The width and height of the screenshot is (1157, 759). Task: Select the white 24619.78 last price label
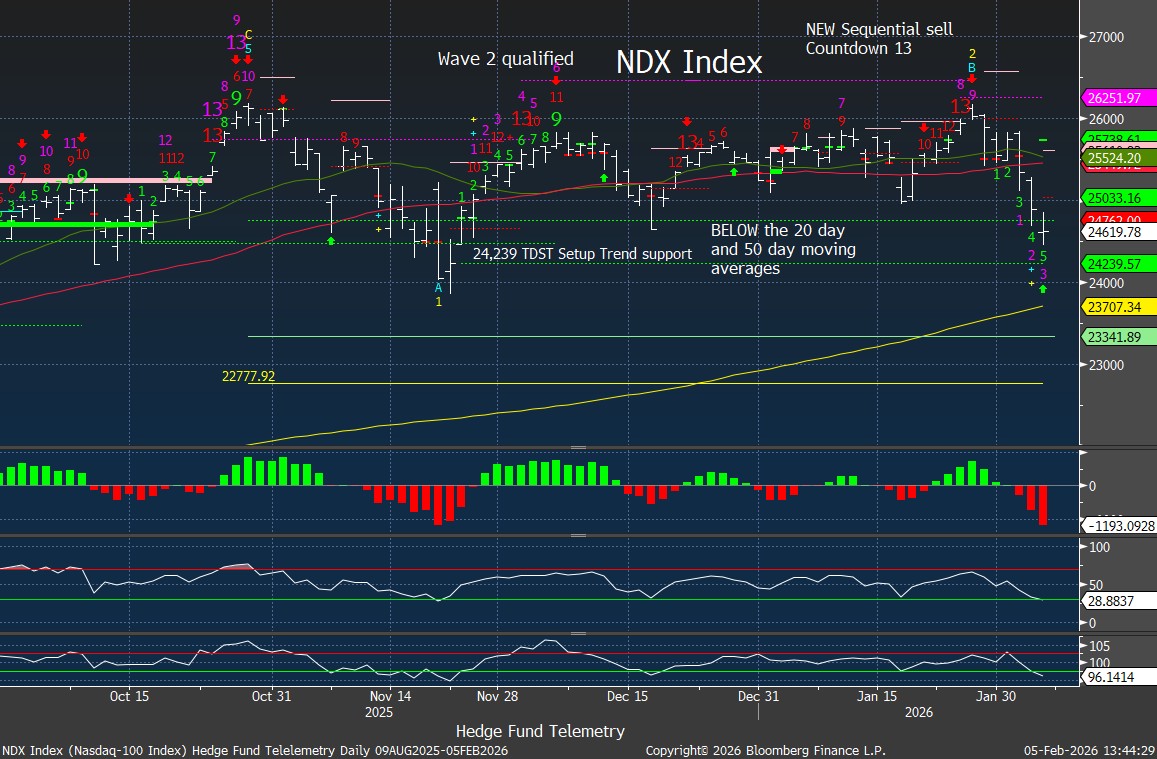tap(1118, 232)
